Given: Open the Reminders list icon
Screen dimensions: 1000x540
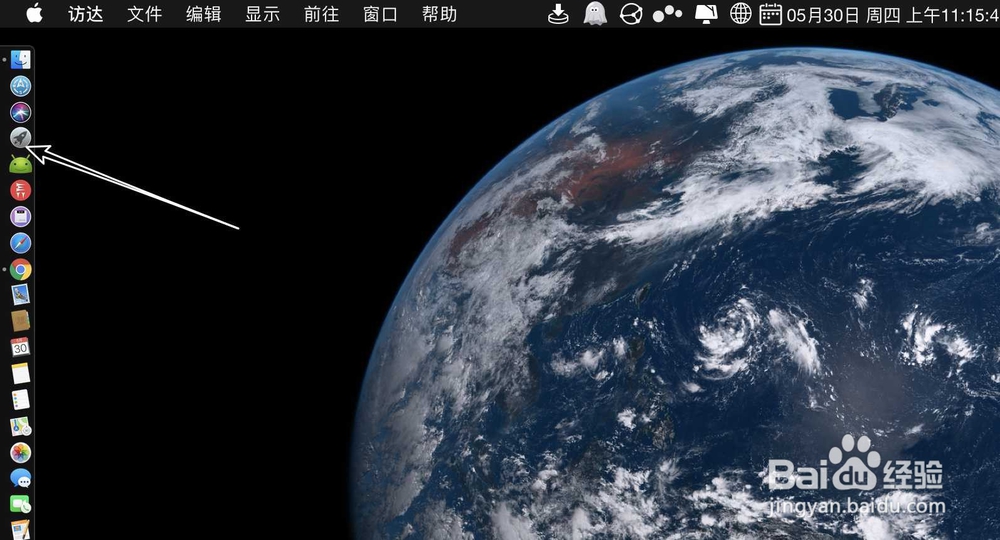Looking at the screenshot, I should pyautogui.click(x=20, y=400).
